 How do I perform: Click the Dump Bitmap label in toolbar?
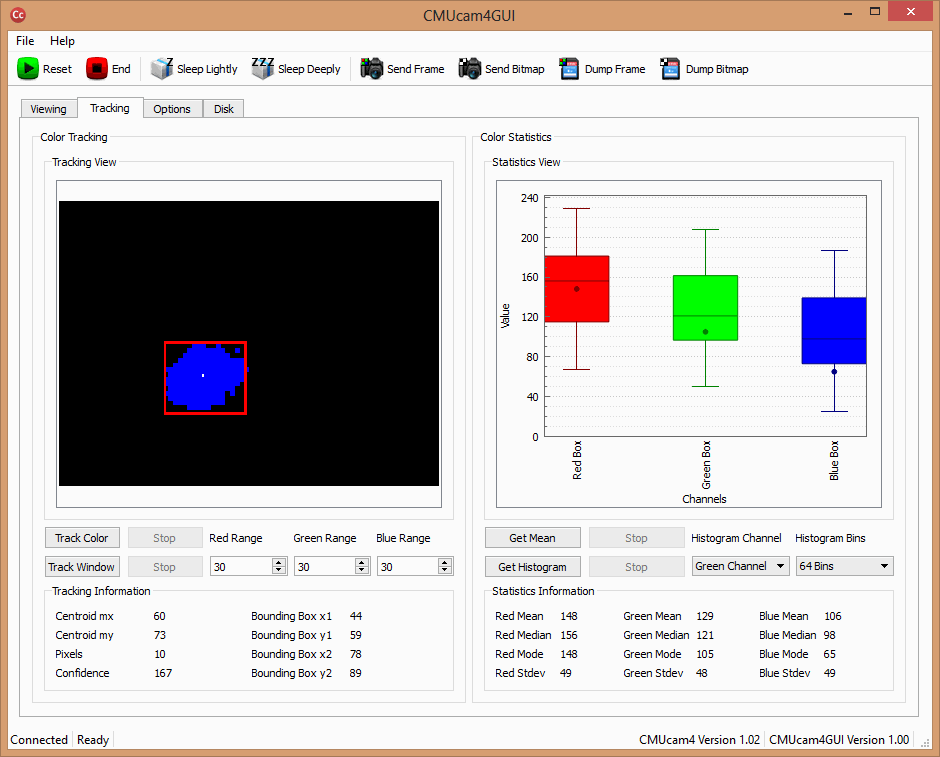[x=717, y=69]
